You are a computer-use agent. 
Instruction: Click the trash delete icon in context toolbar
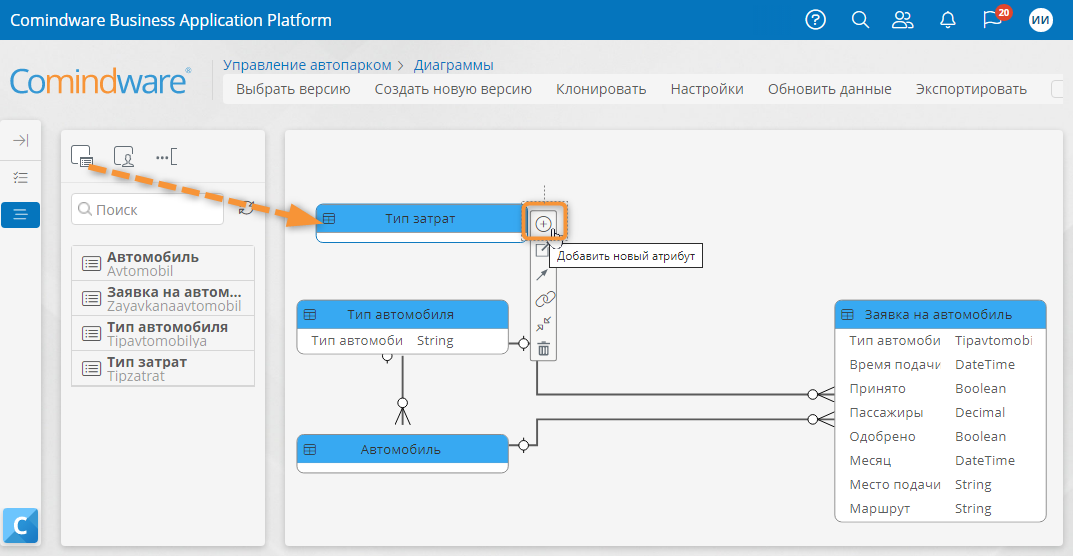pos(543,349)
